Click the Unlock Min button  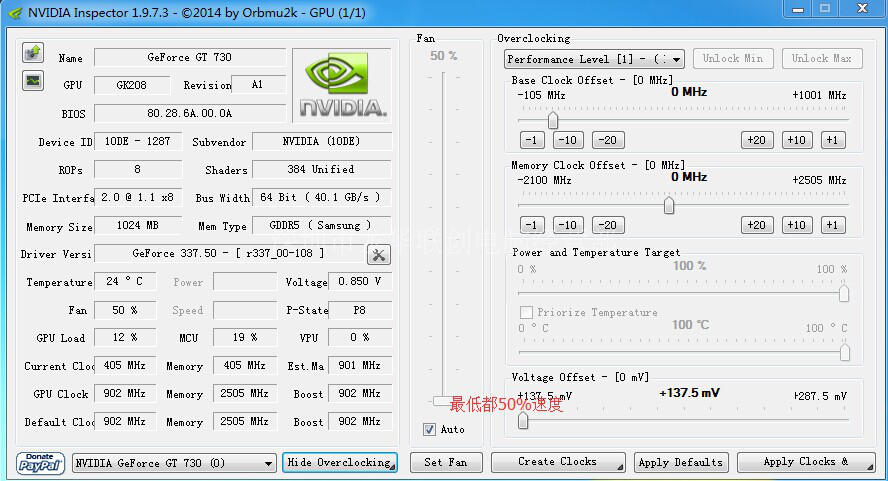[x=733, y=58]
